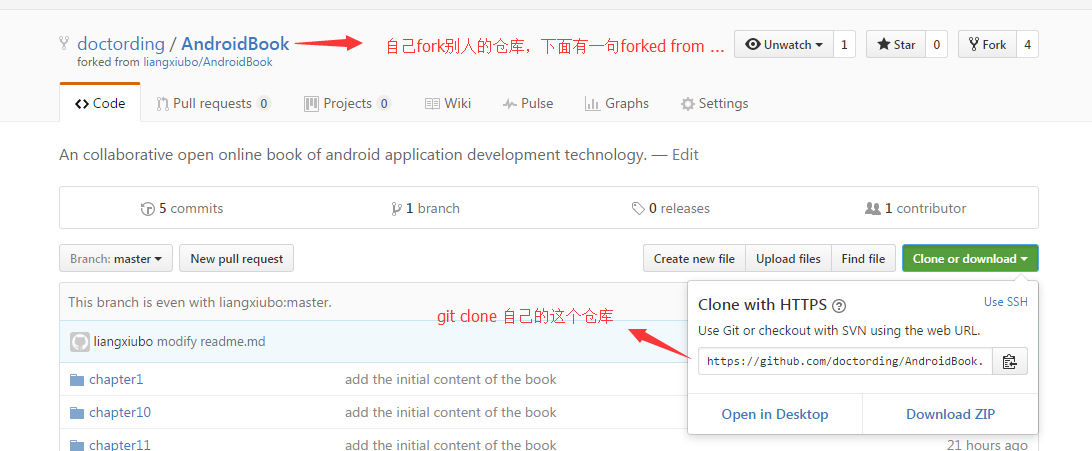
Task: Click the clone URL input field
Action: coord(845,361)
